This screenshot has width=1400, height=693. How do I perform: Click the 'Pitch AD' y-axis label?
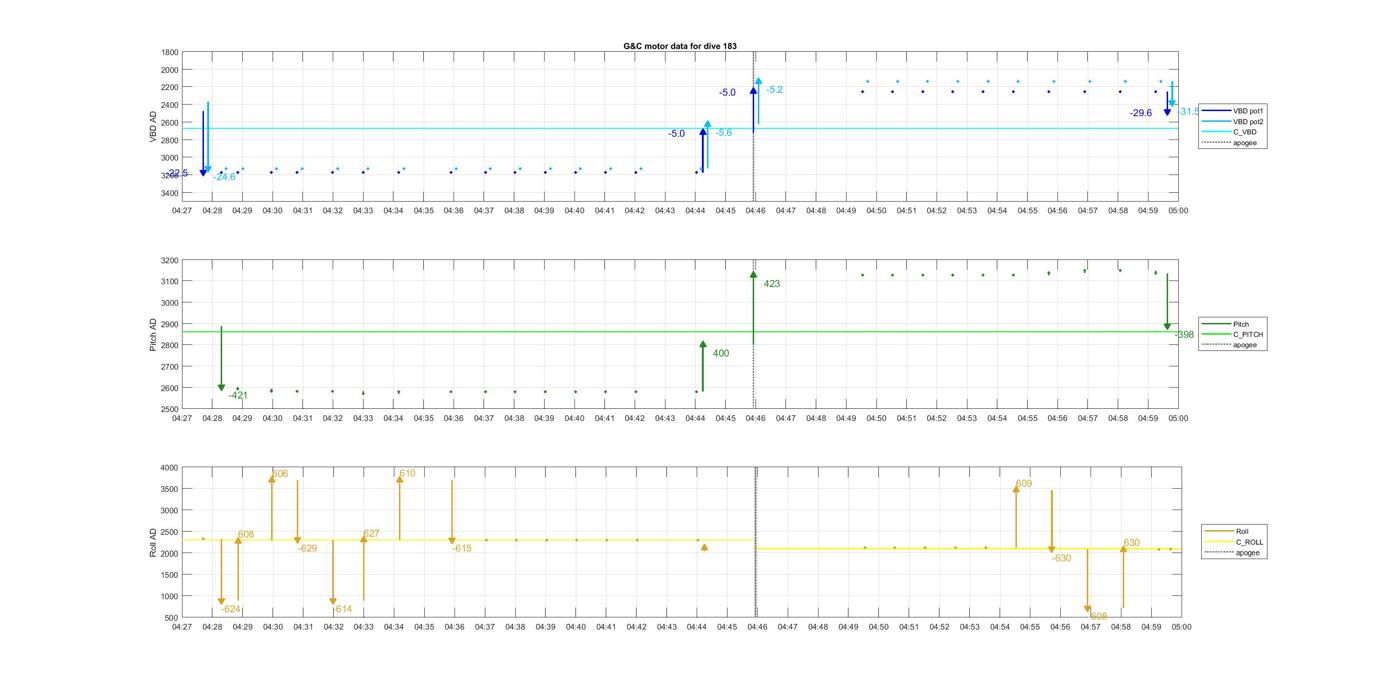[x=153, y=334]
